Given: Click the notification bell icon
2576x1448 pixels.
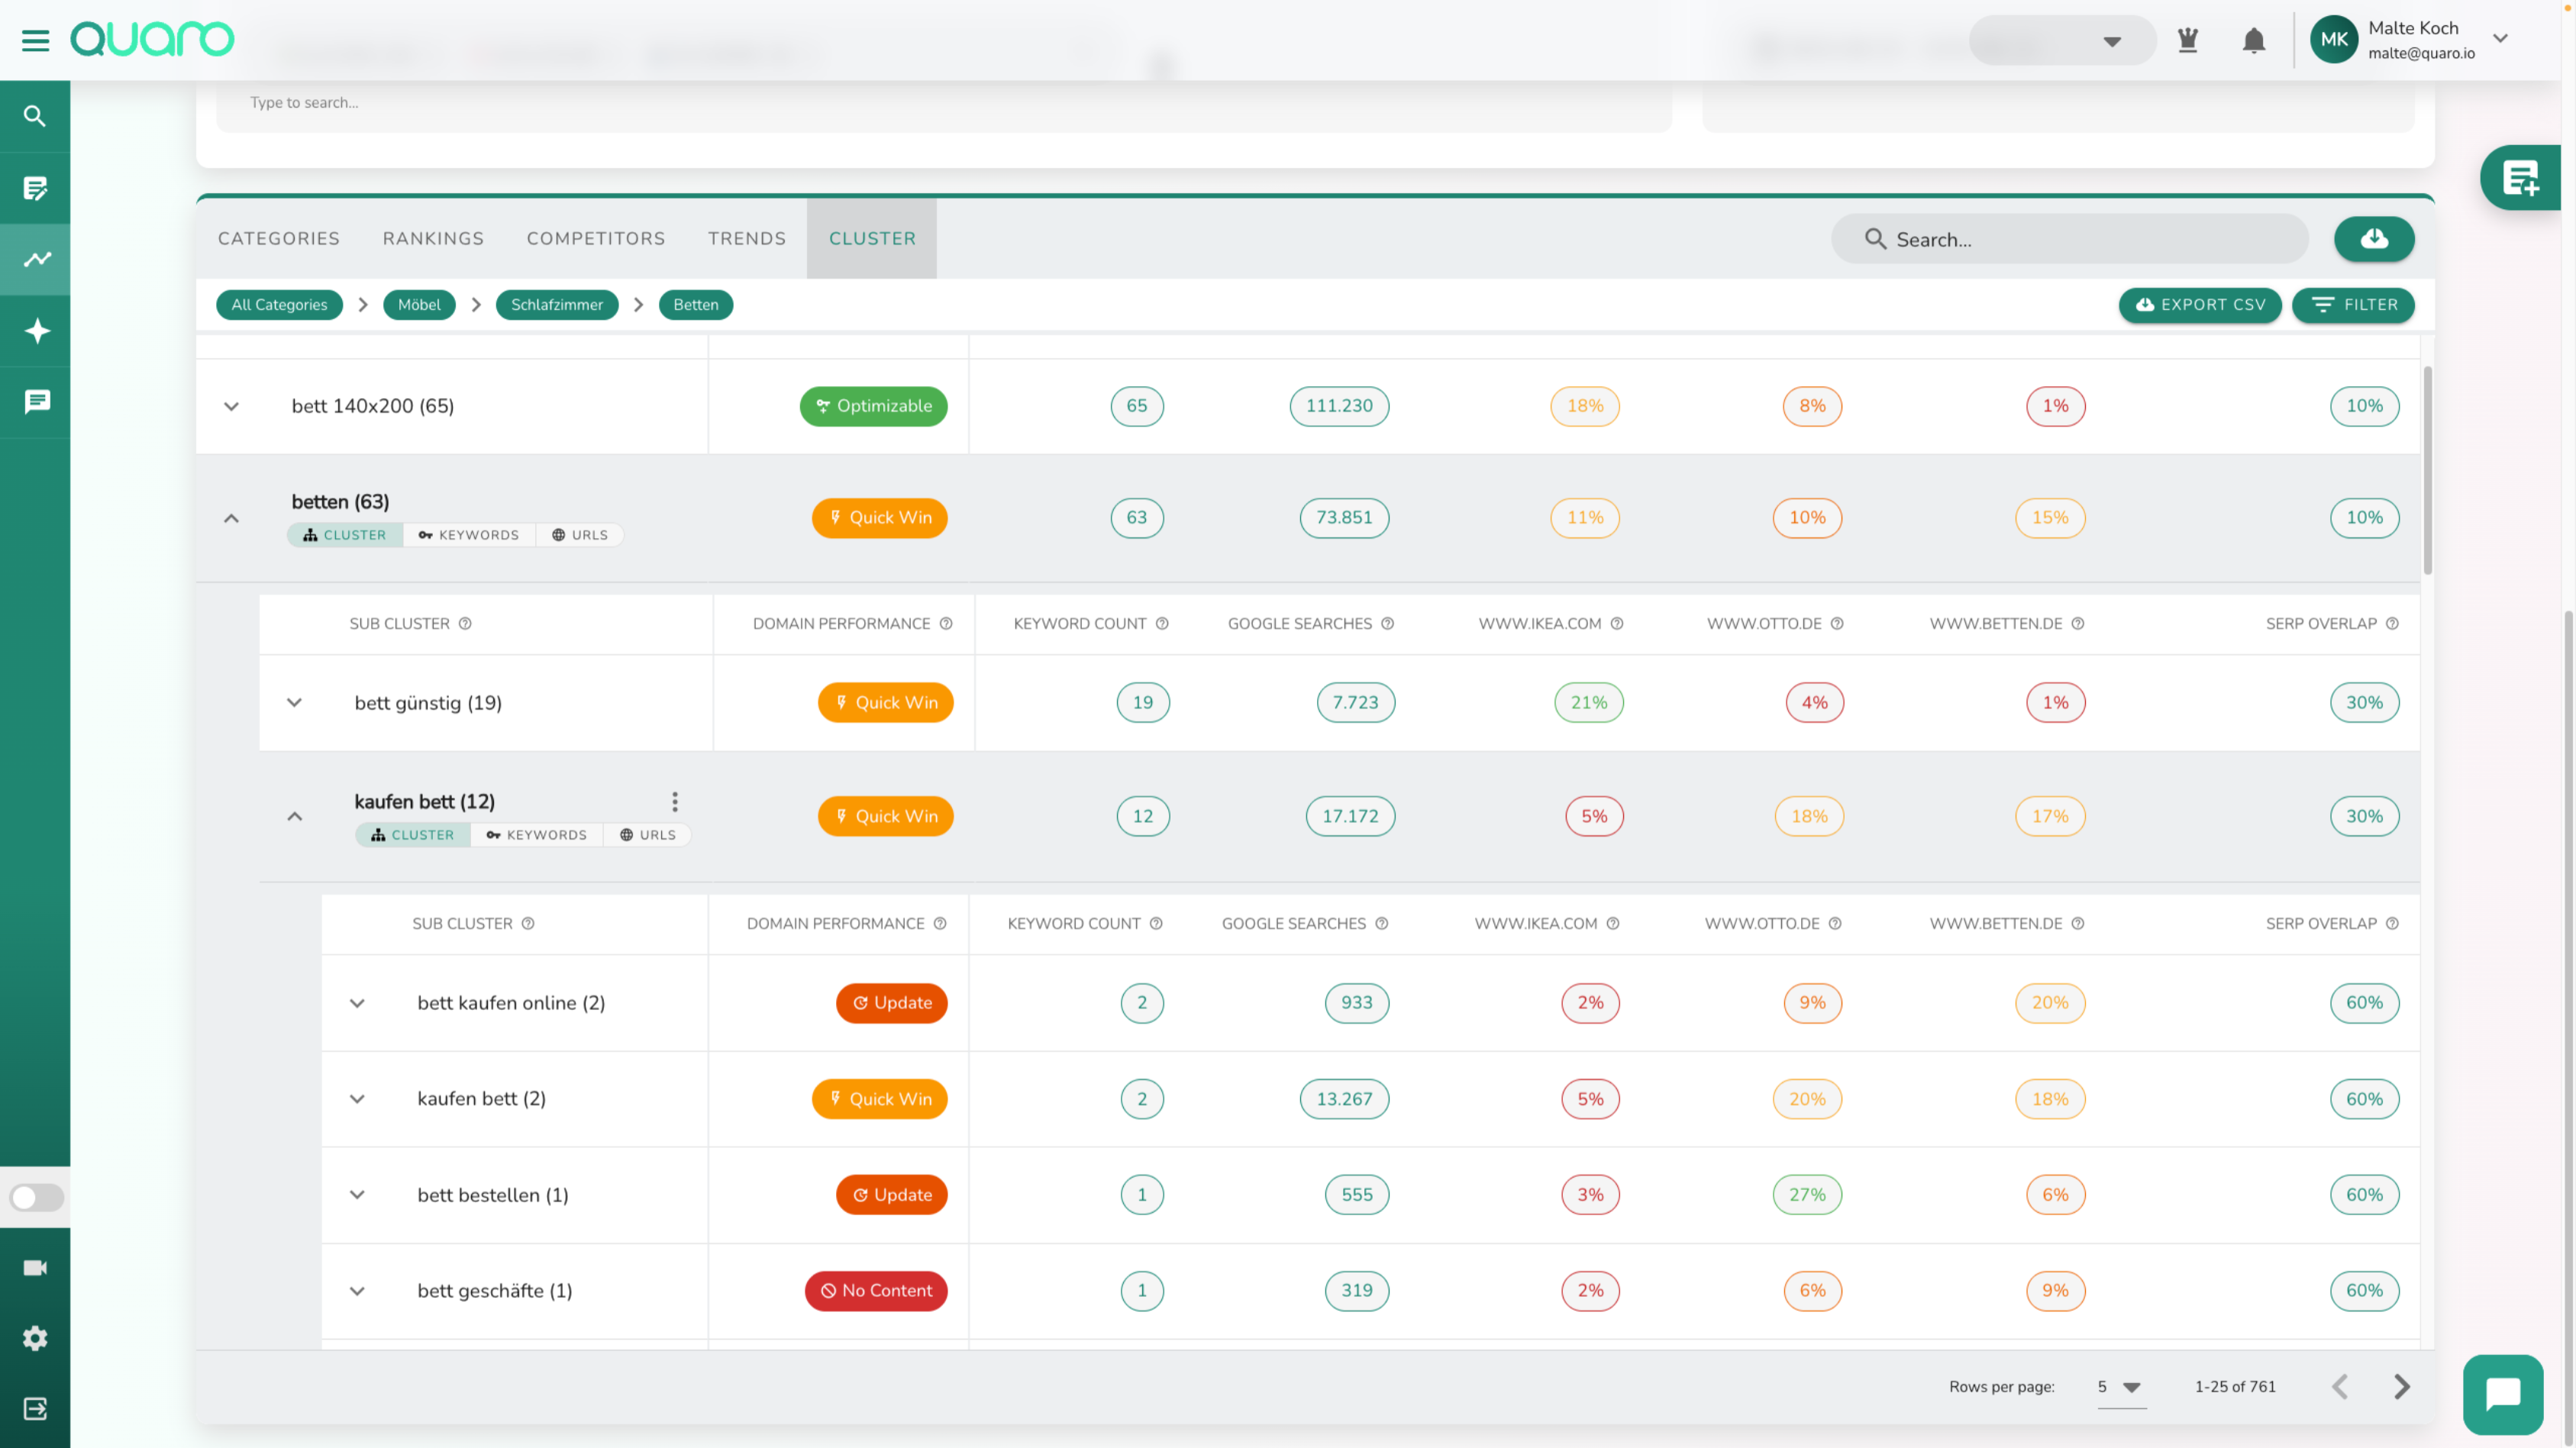Looking at the screenshot, I should 2253,40.
